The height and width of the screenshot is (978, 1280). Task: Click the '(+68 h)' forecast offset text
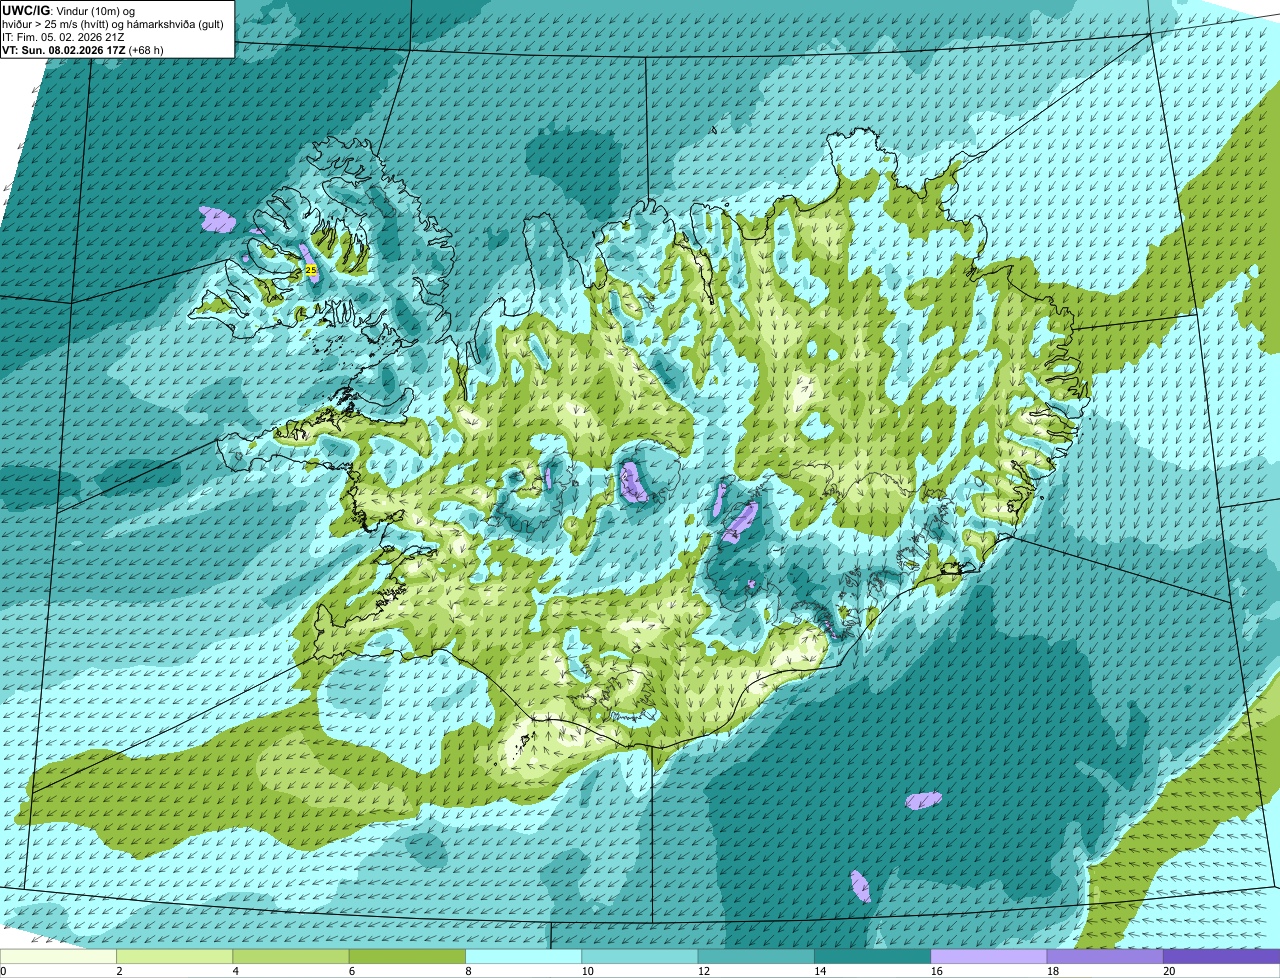146,49
